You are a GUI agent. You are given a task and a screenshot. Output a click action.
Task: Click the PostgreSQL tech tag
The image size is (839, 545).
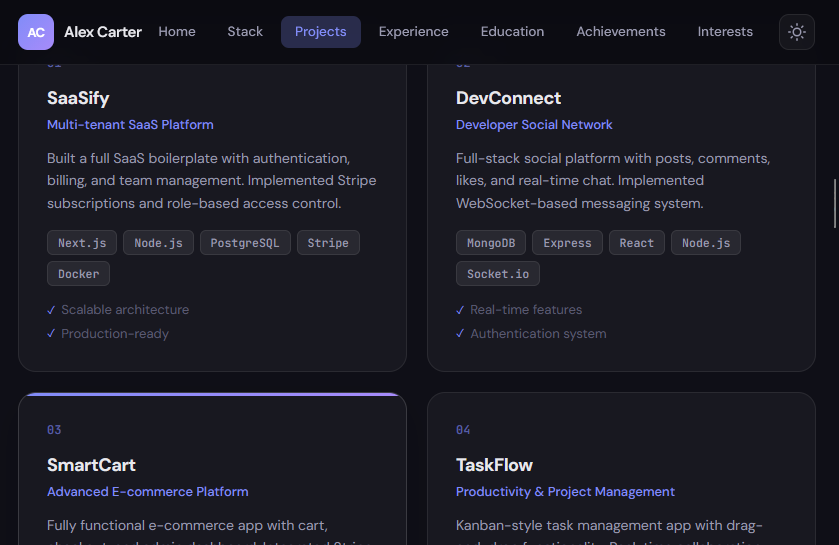[x=245, y=243]
